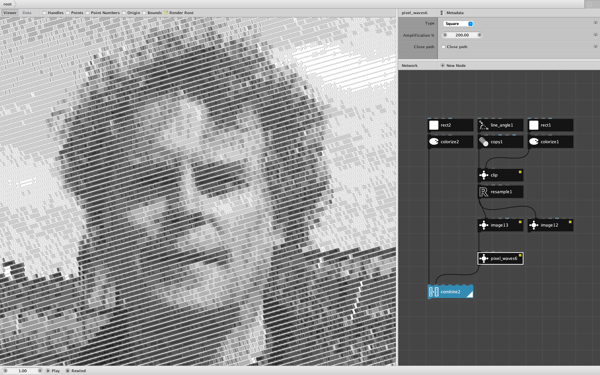This screenshot has width=600, height=375.
Task: Select the rect1 node icon
Action: [x=534, y=125]
